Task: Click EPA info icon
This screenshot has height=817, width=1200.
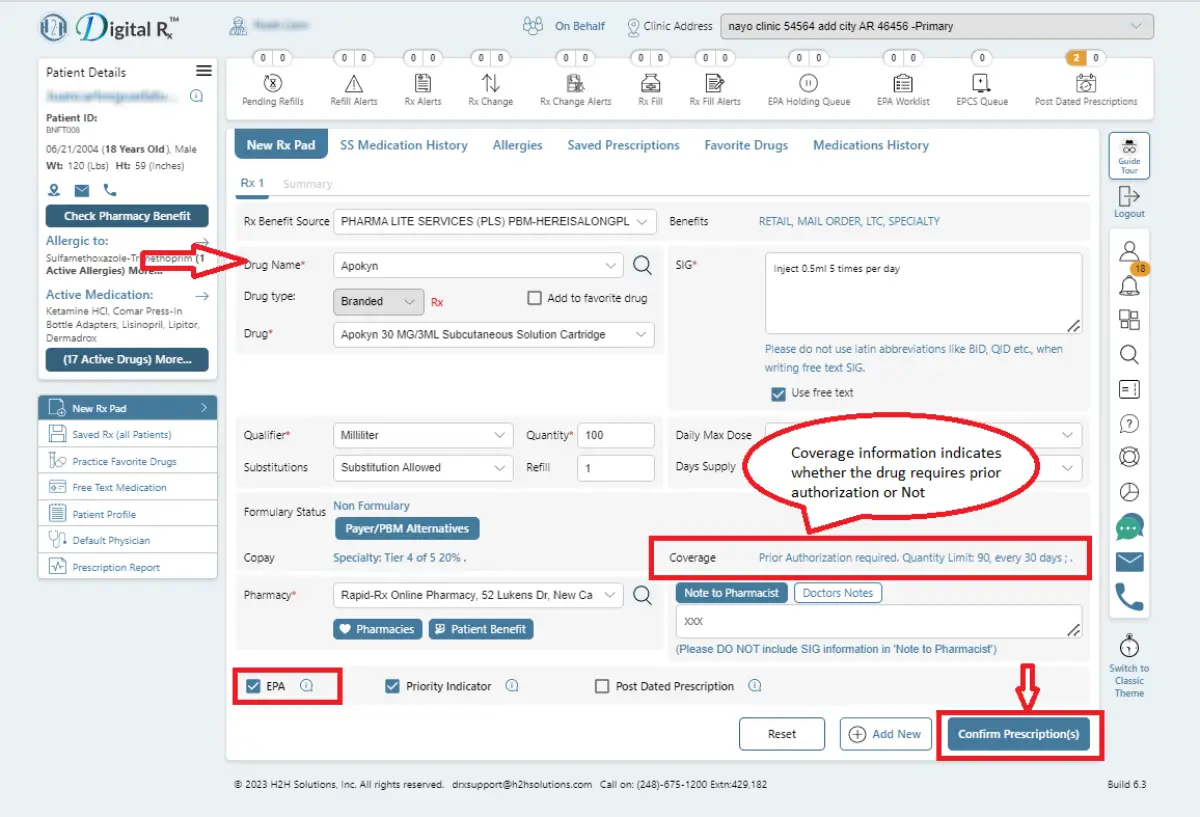Action: pos(307,686)
